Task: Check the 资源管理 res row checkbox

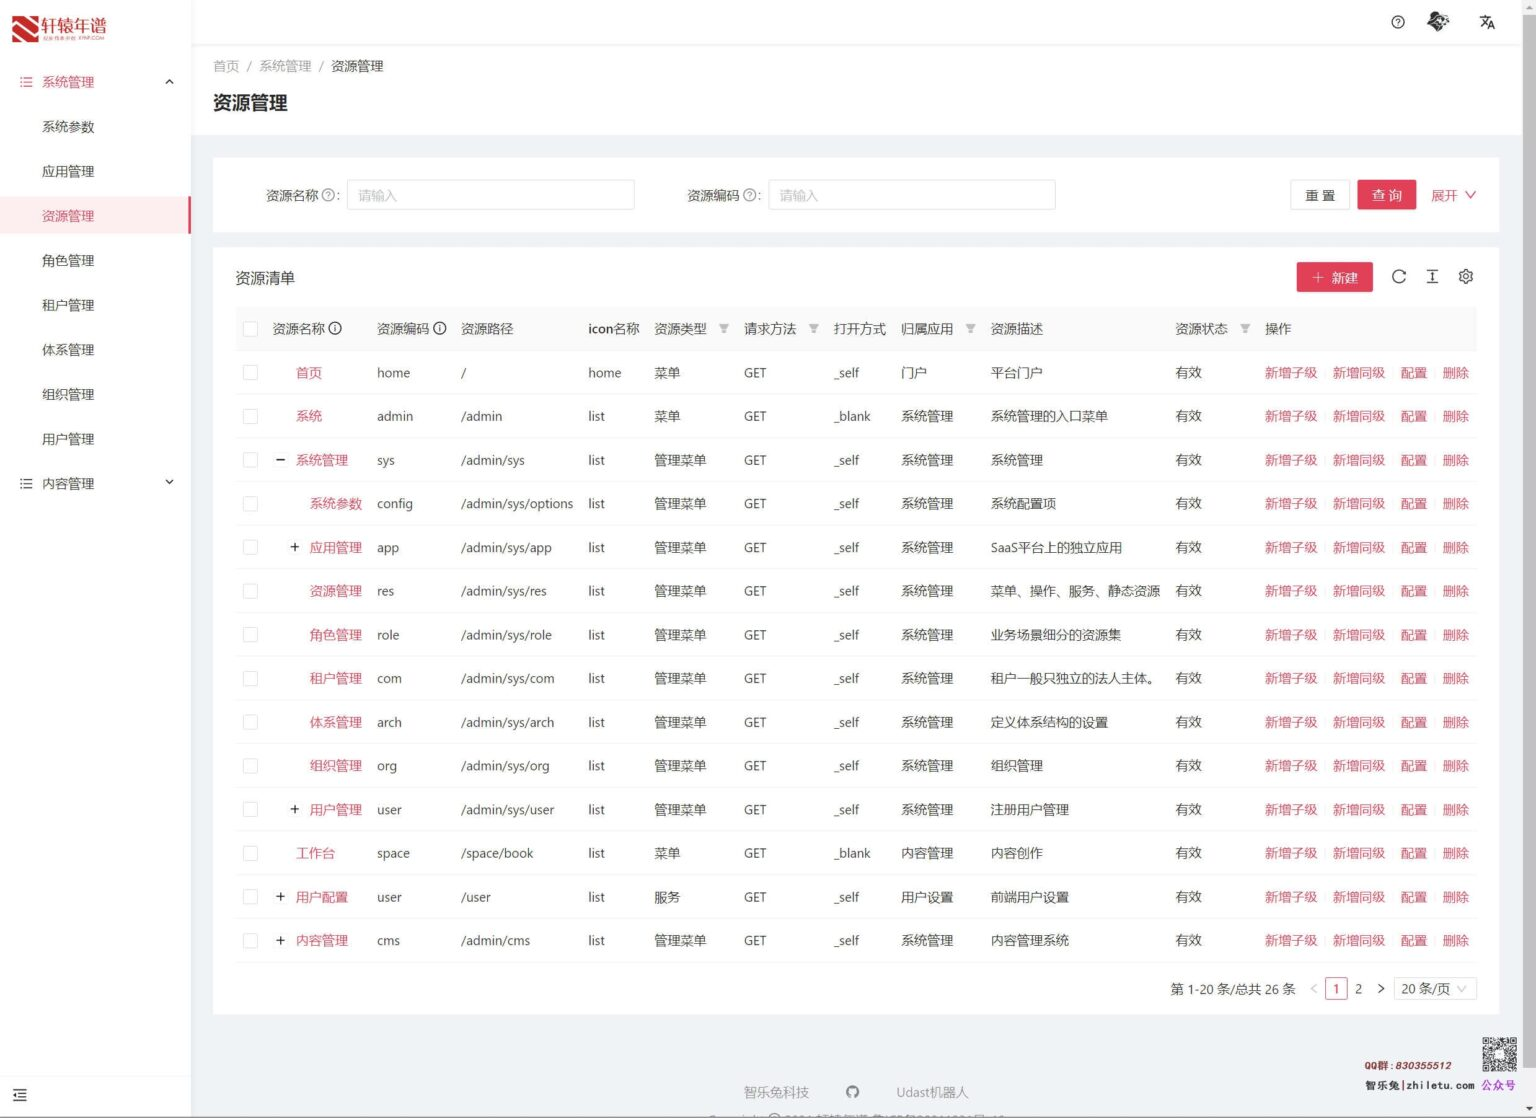Action: (x=250, y=591)
